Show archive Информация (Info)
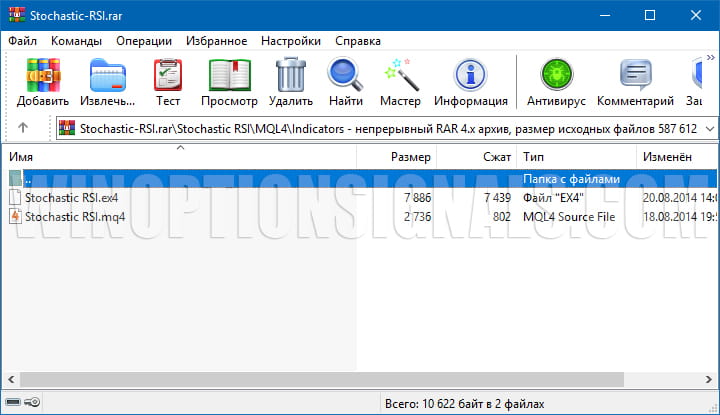This screenshot has width=720, height=415. 471,82
